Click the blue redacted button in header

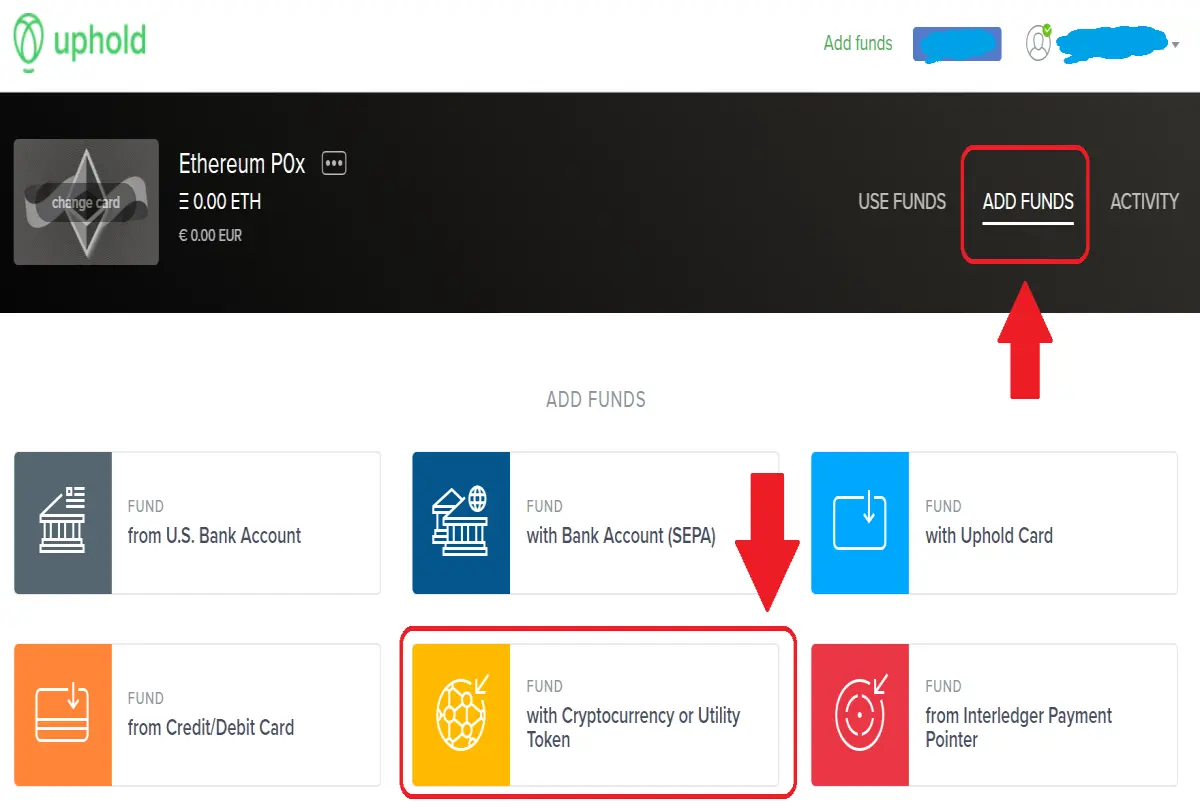[957, 44]
